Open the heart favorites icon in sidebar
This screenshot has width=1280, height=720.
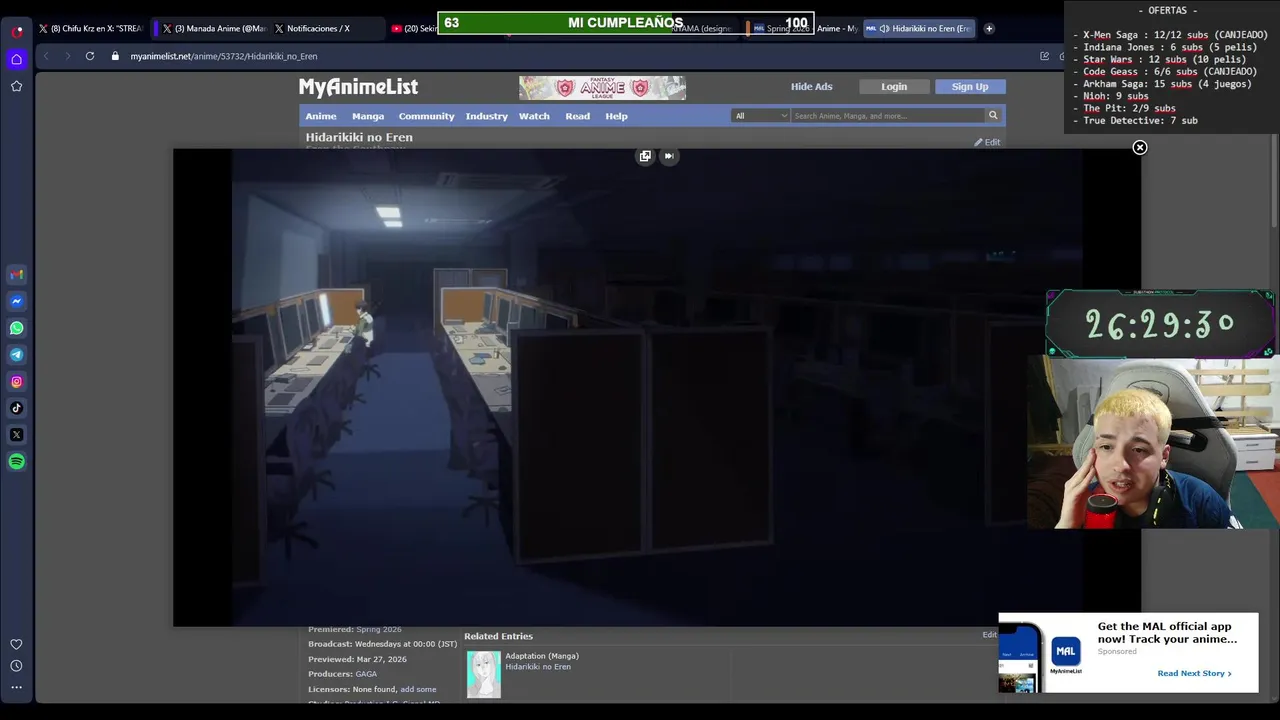[17, 644]
